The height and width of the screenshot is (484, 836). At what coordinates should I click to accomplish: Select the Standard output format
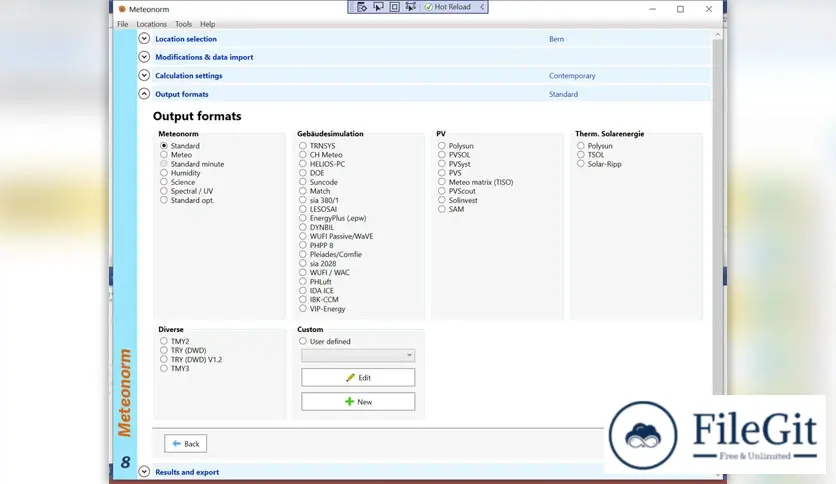pyautogui.click(x=180, y=146)
